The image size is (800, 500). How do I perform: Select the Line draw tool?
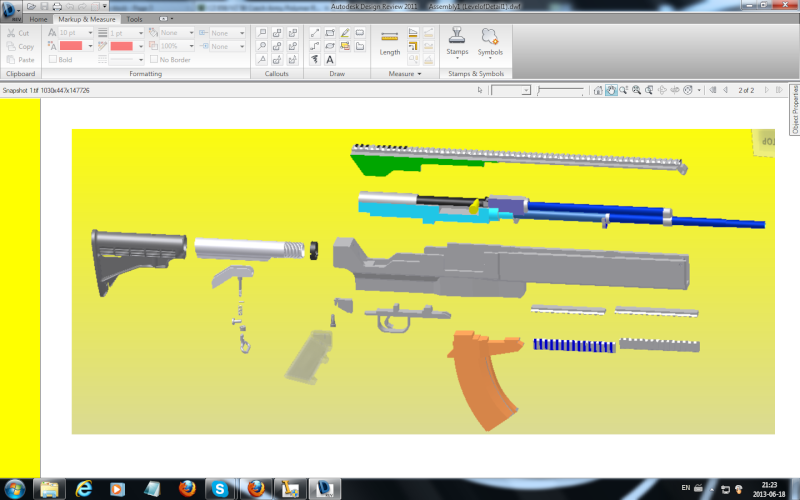coord(315,33)
